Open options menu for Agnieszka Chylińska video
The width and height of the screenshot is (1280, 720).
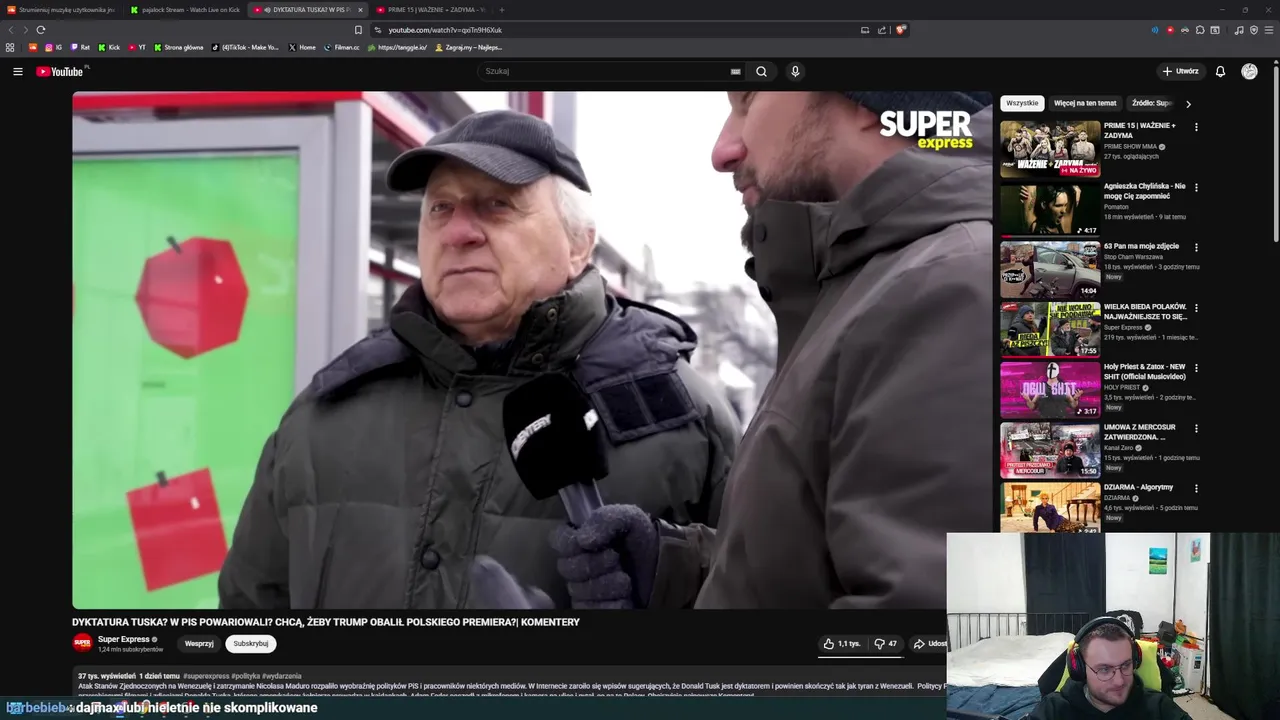(x=1196, y=187)
